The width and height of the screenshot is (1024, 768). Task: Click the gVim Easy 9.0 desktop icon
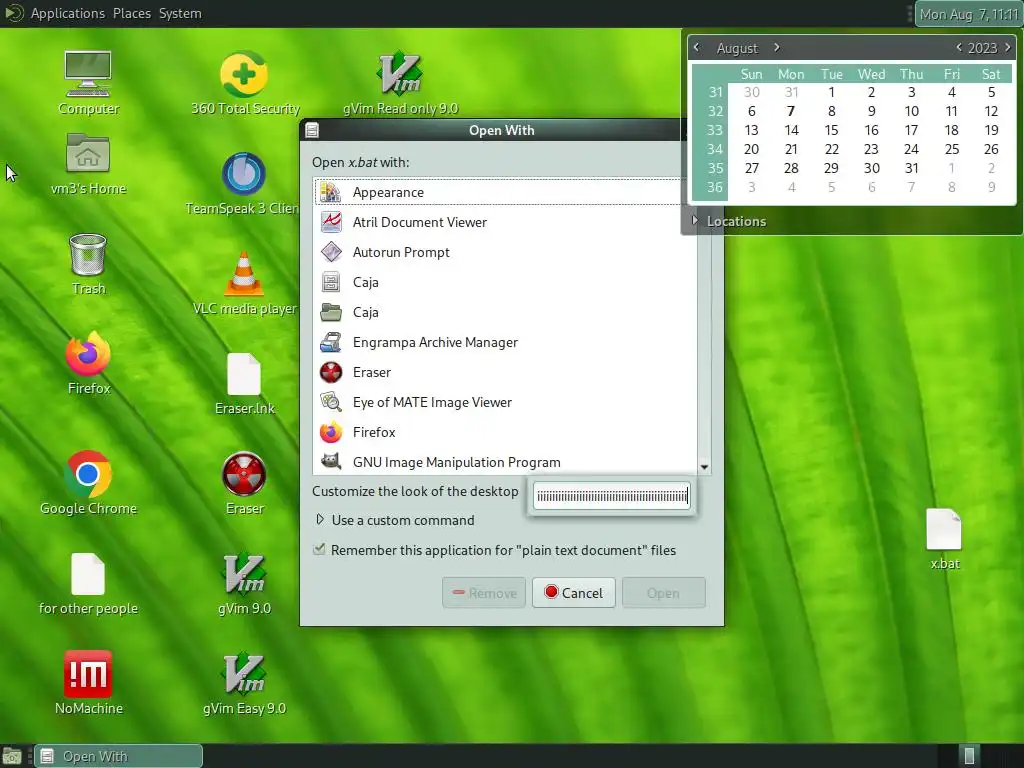click(244, 674)
